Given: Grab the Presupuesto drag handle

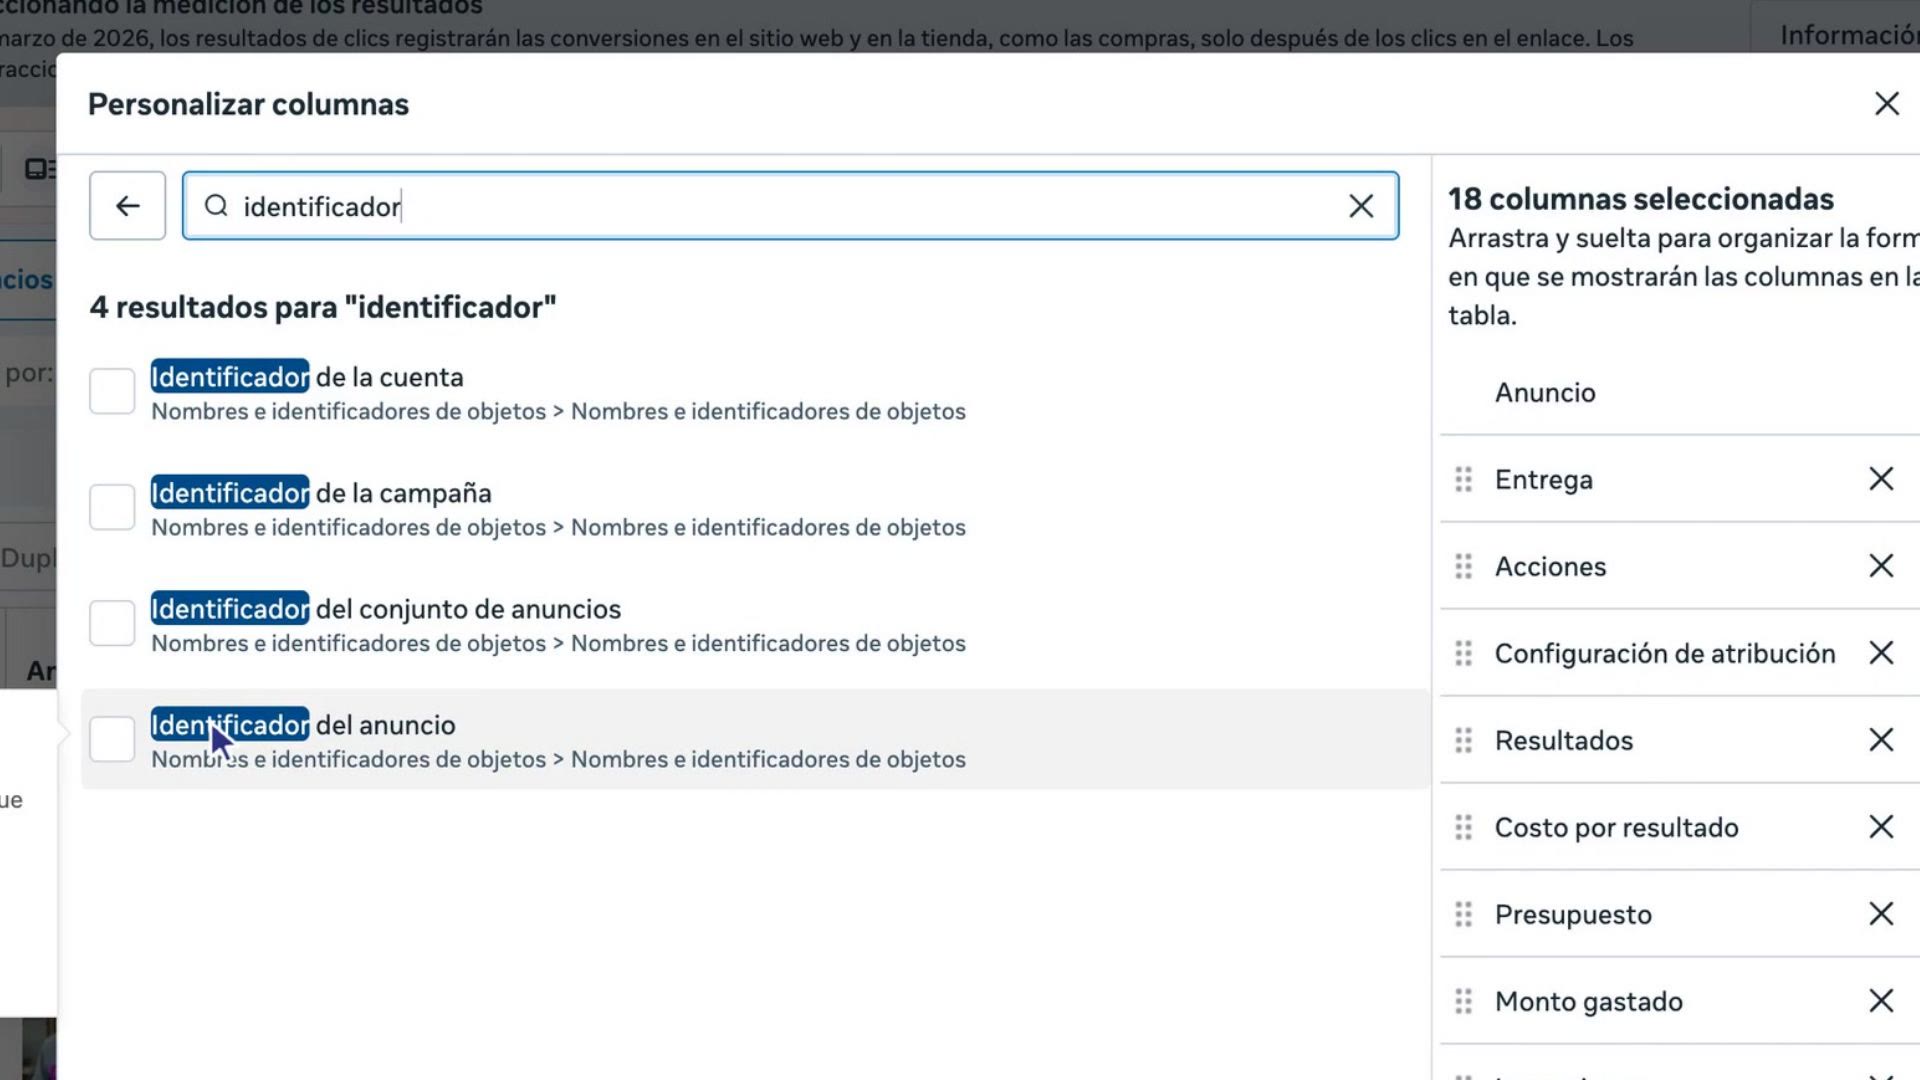Looking at the screenshot, I should (1463, 915).
